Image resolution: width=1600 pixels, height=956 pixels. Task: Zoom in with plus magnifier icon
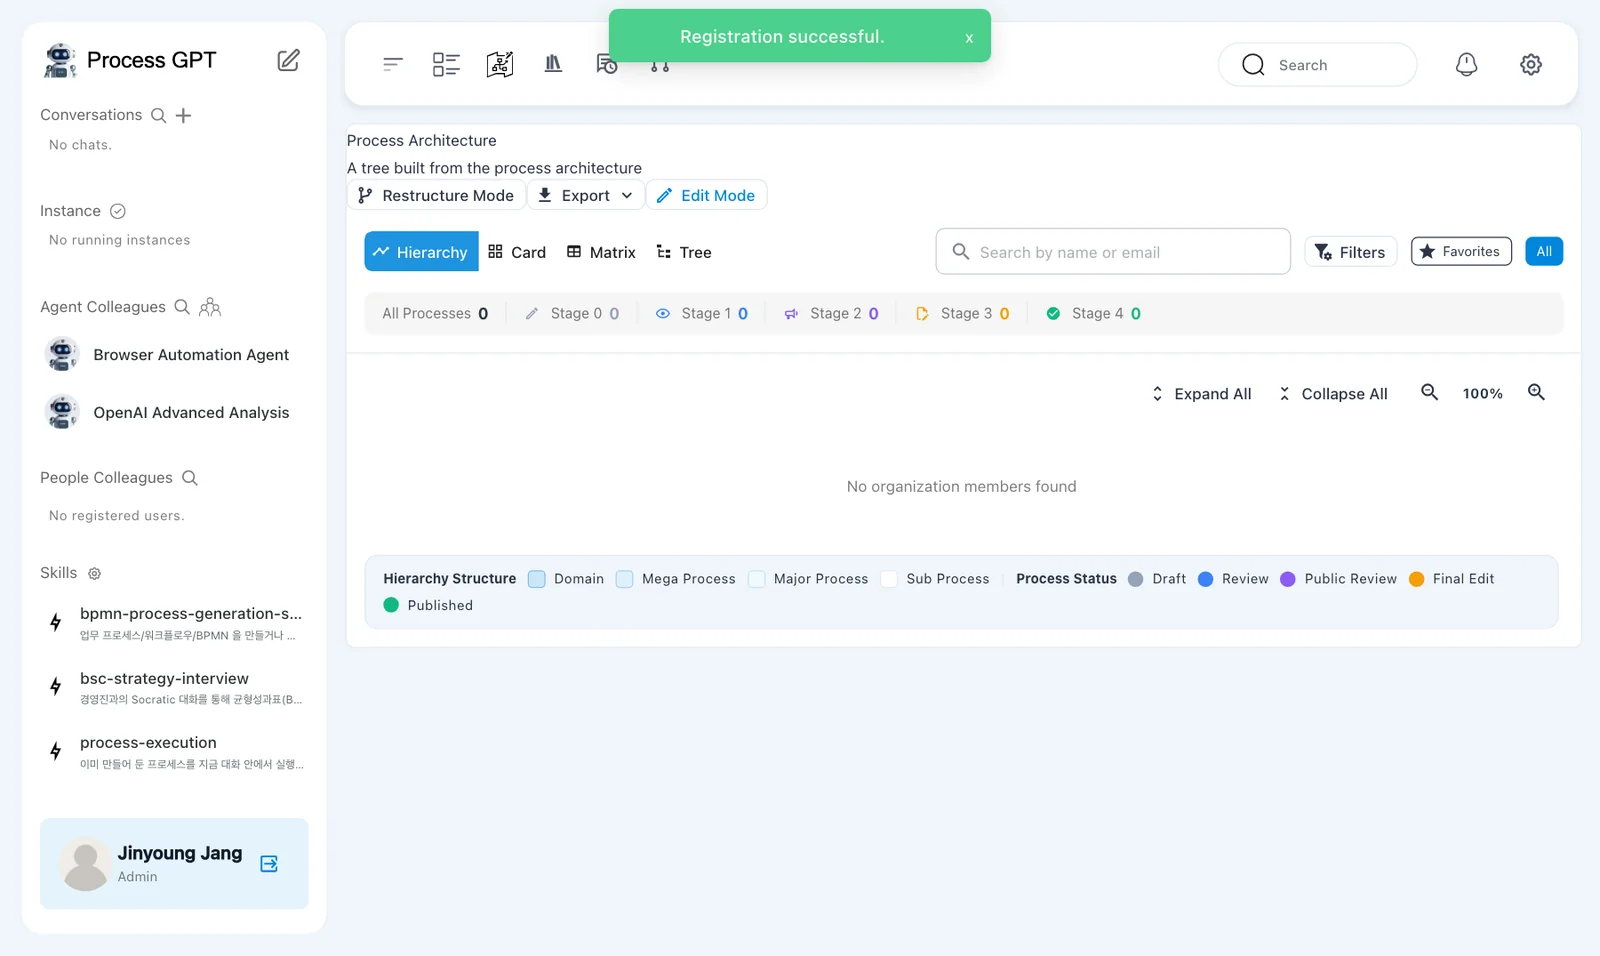click(x=1537, y=392)
